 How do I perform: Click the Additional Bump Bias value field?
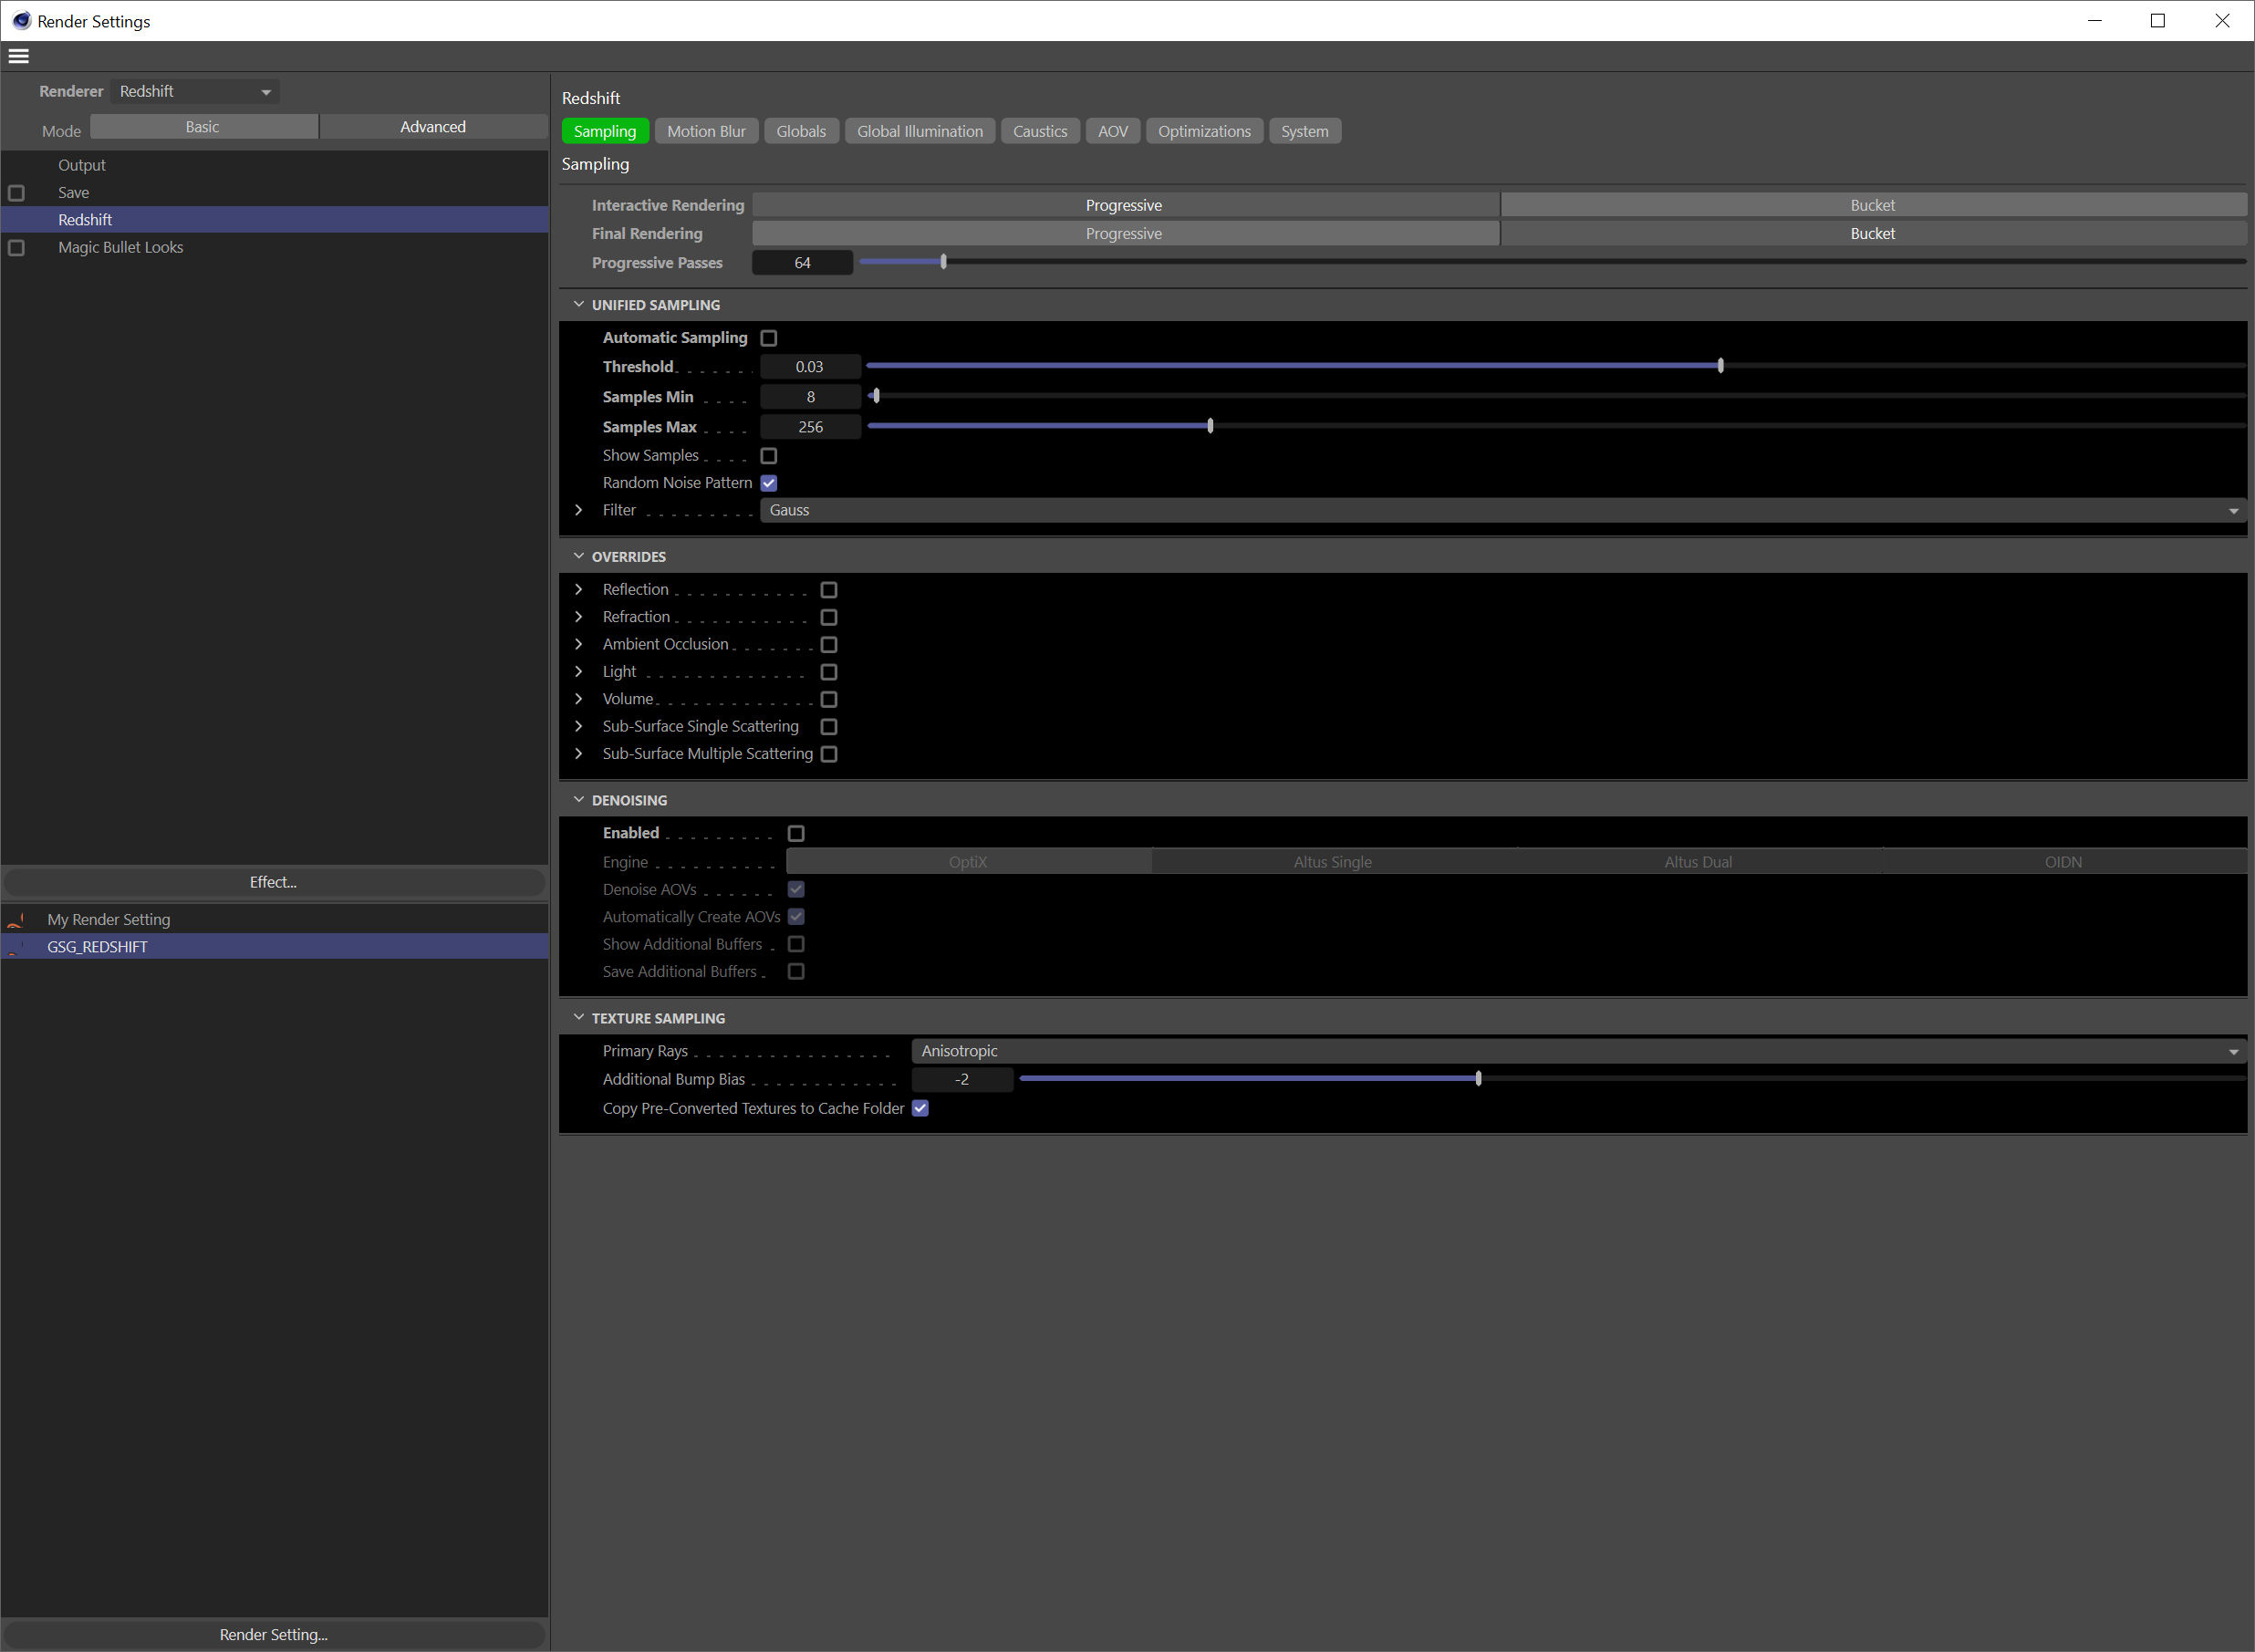pyautogui.click(x=962, y=1080)
